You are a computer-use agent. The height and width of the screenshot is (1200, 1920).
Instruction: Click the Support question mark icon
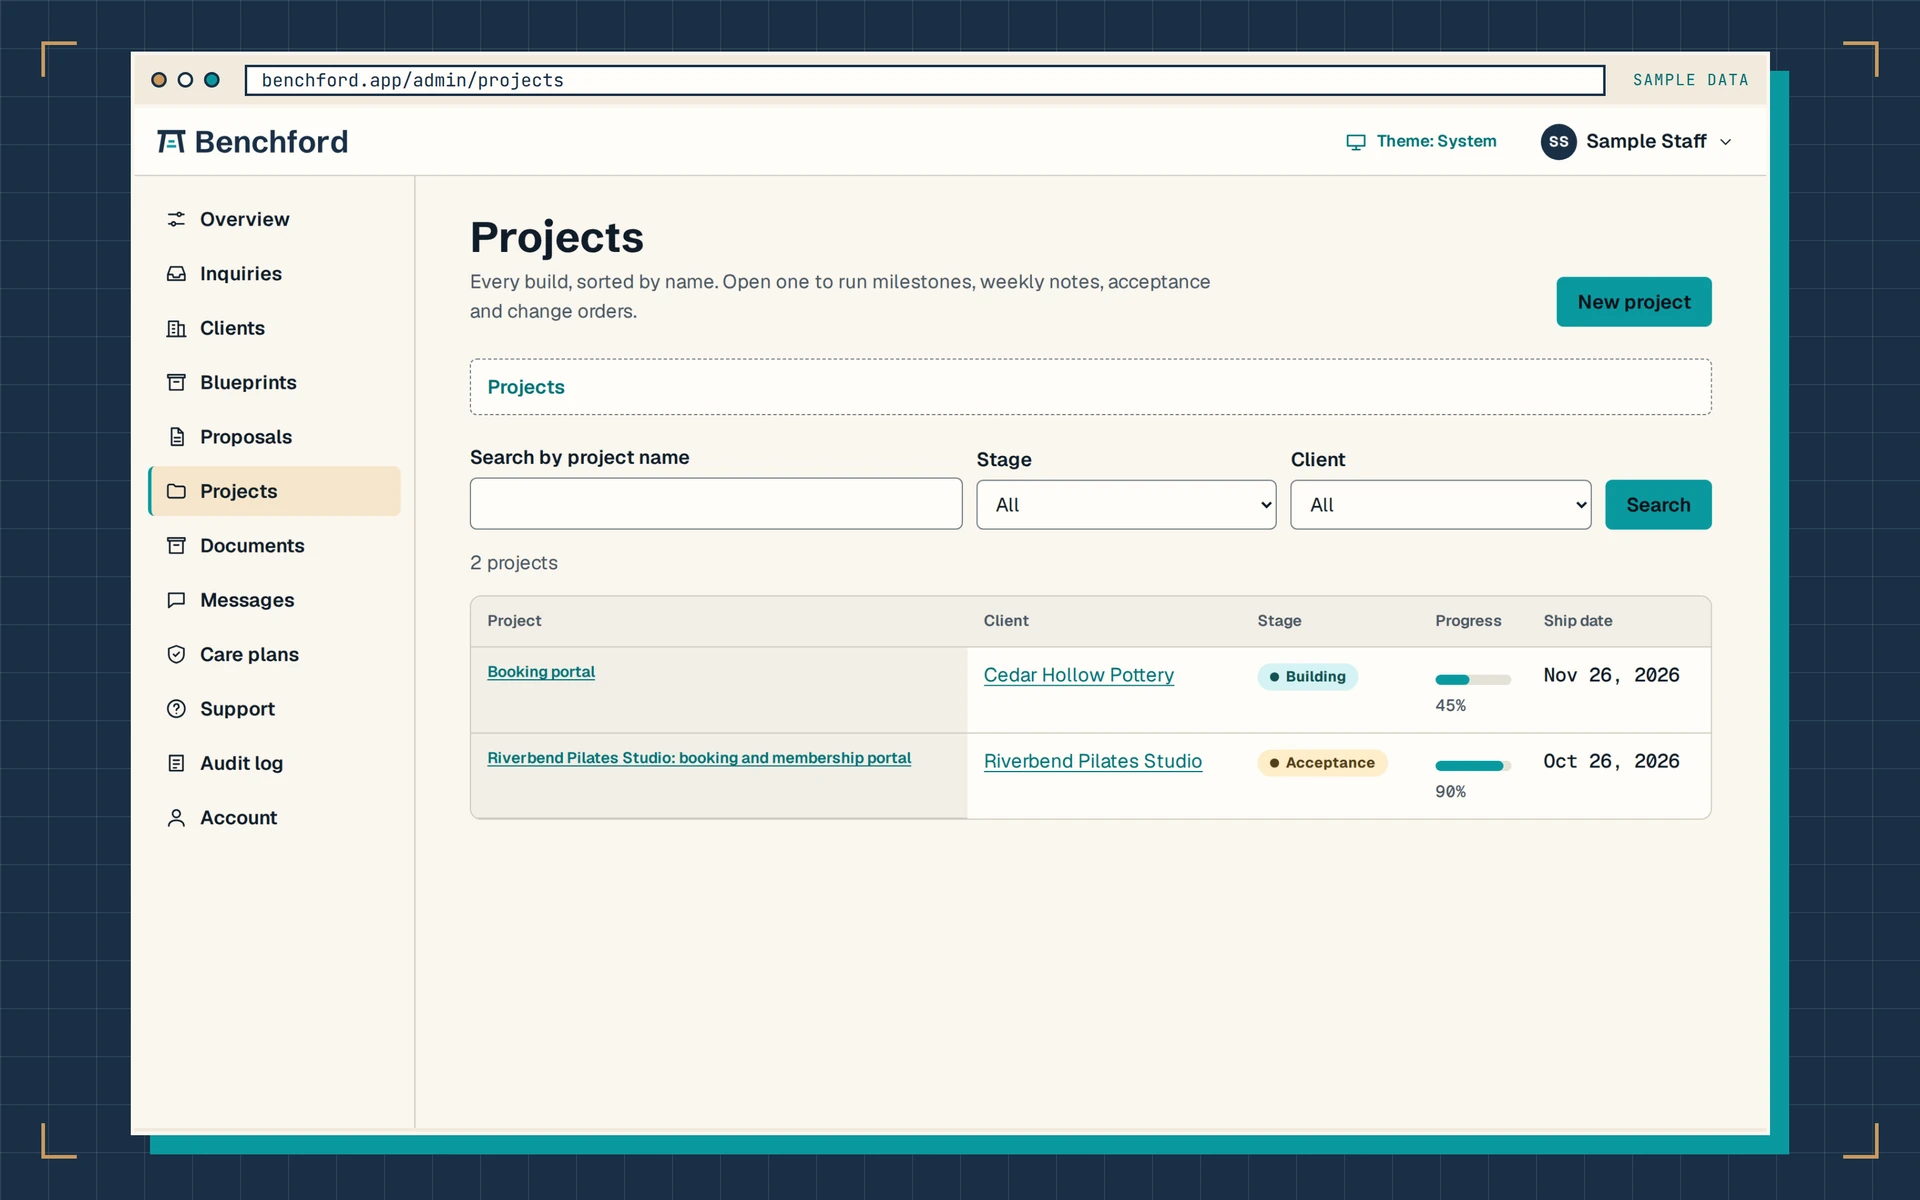(176, 709)
